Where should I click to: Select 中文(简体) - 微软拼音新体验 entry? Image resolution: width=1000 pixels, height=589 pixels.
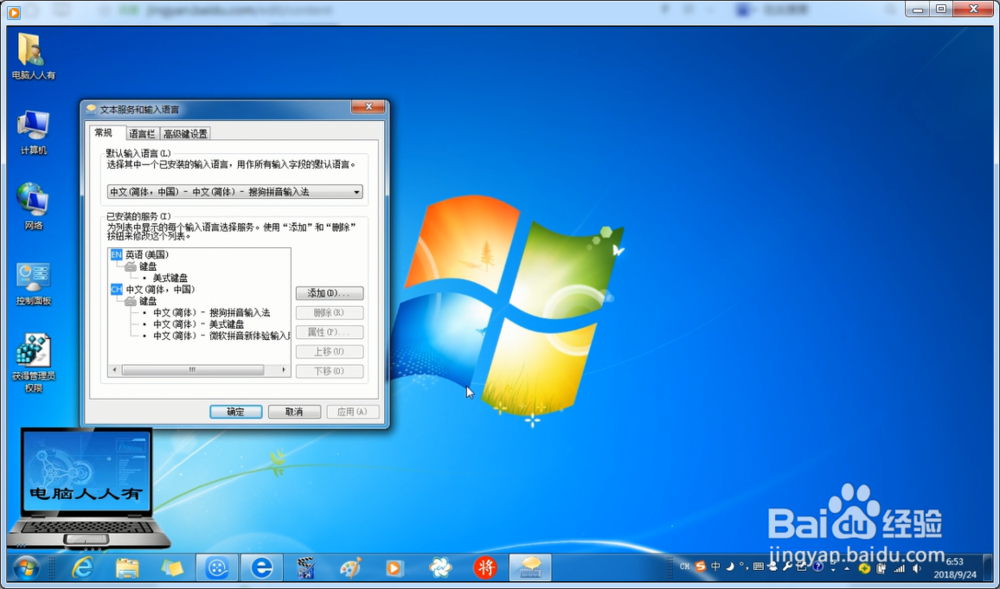click(221, 335)
